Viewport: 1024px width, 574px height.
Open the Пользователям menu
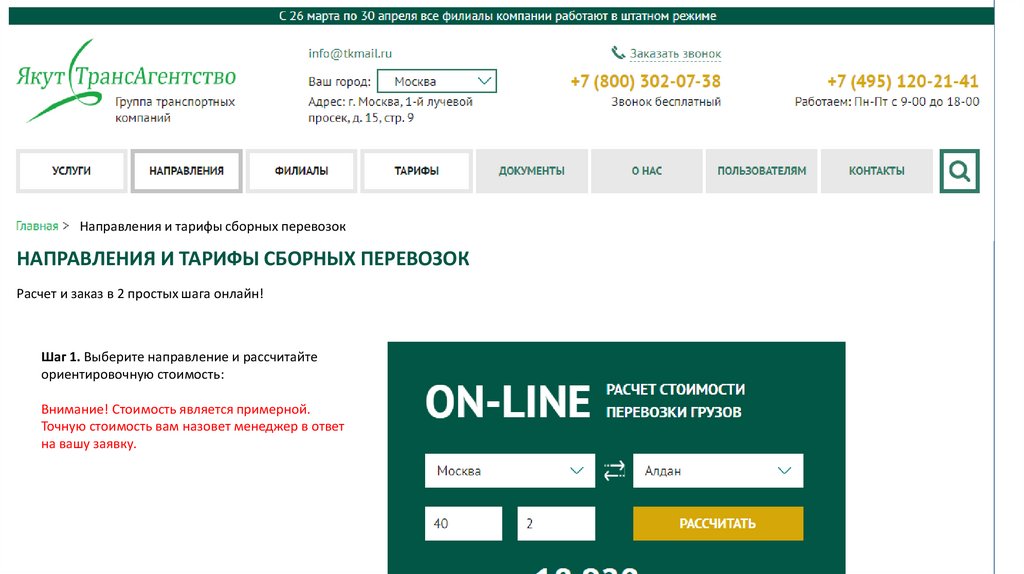coord(761,171)
